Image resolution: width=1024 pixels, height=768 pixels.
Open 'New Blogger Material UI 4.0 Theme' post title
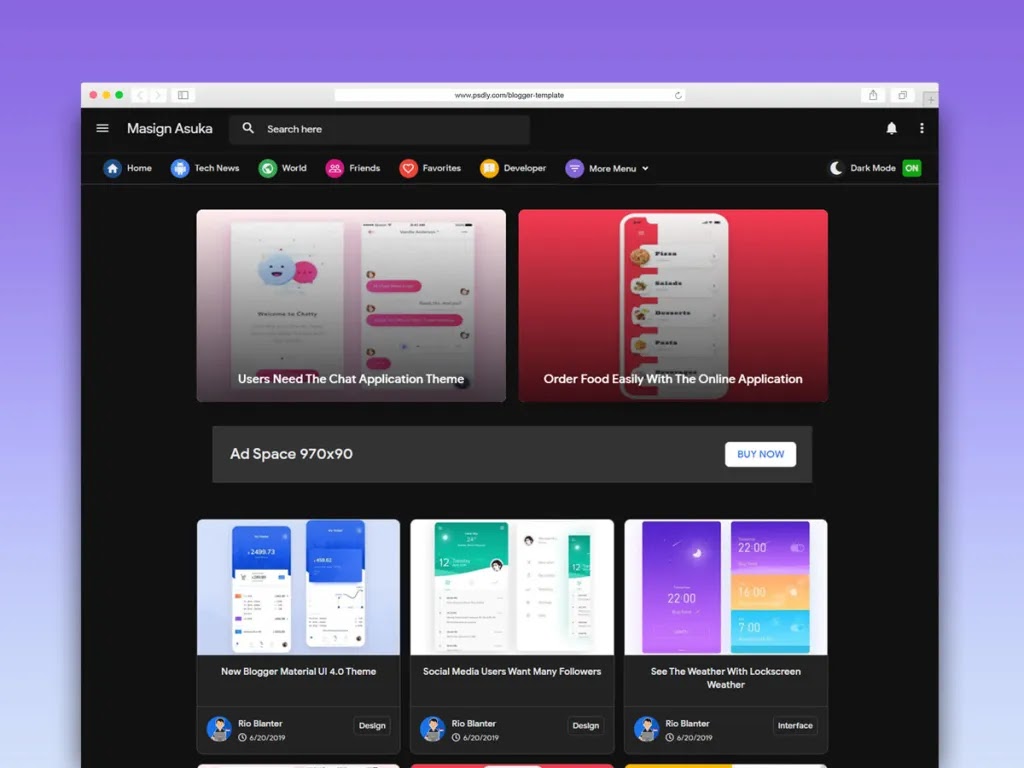point(298,671)
